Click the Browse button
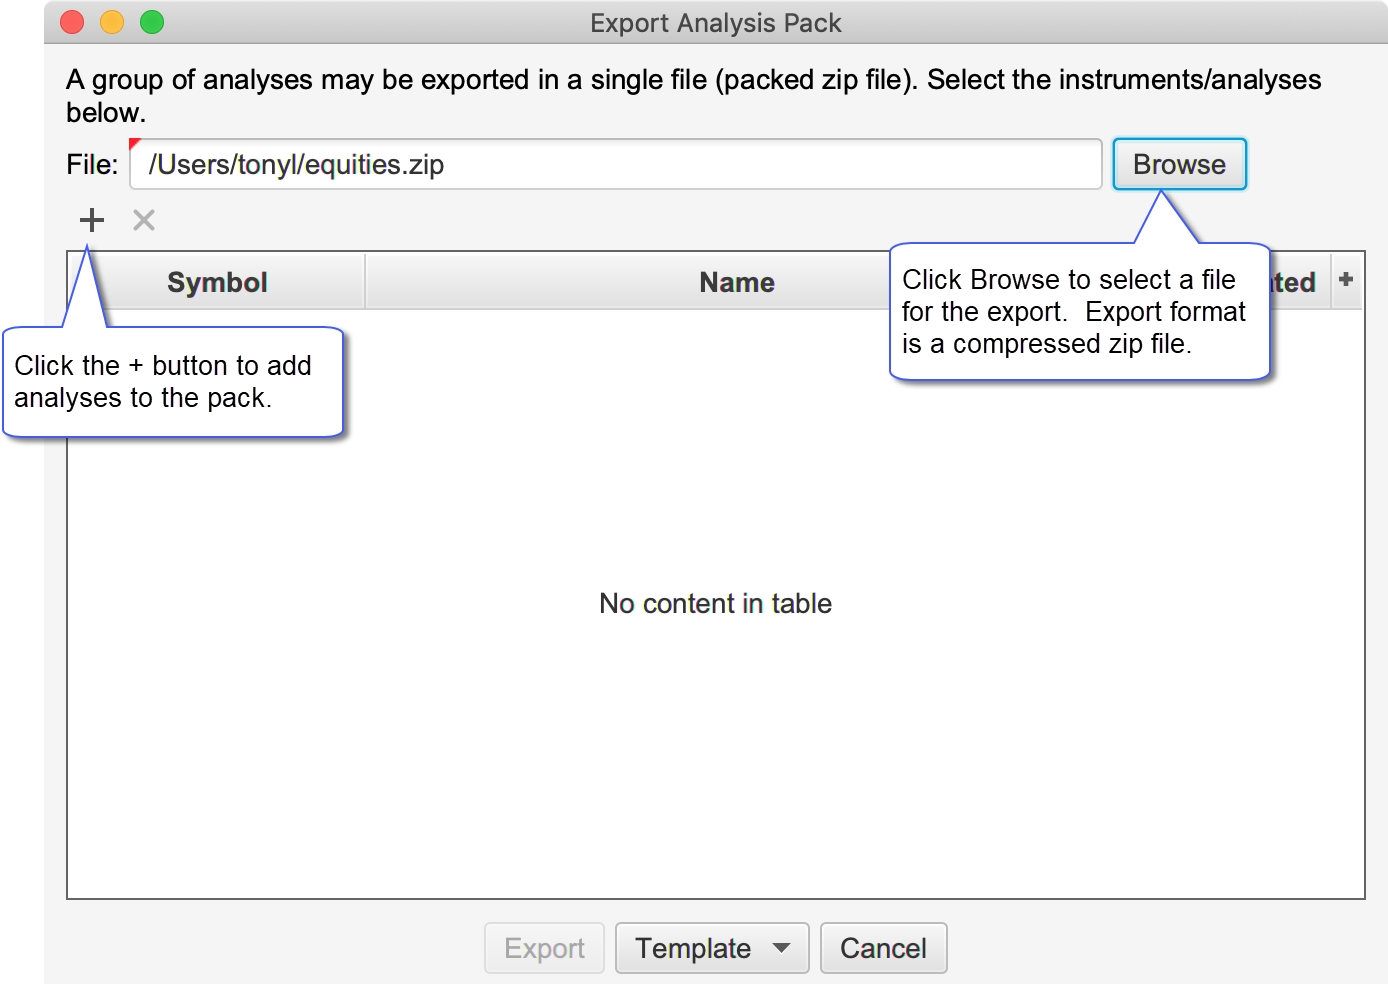This screenshot has width=1388, height=984. click(x=1179, y=164)
